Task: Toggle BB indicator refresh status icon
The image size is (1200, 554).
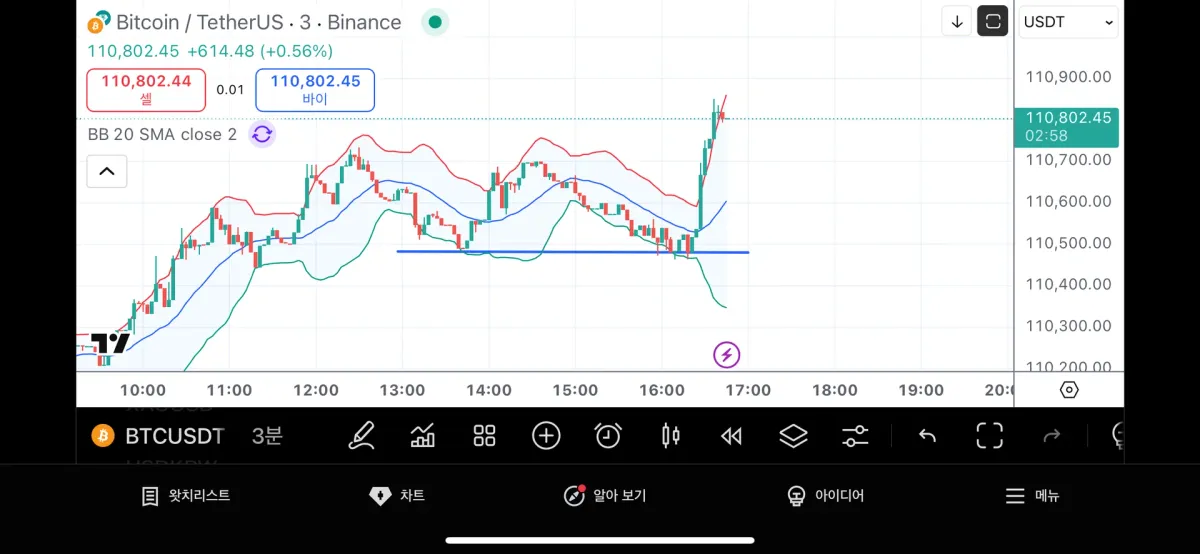Action: (x=262, y=134)
